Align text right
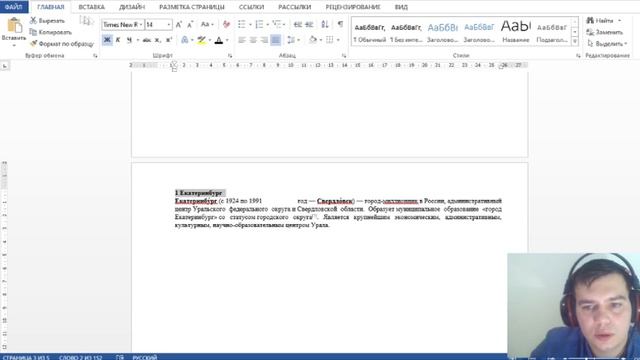 click(264, 40)
